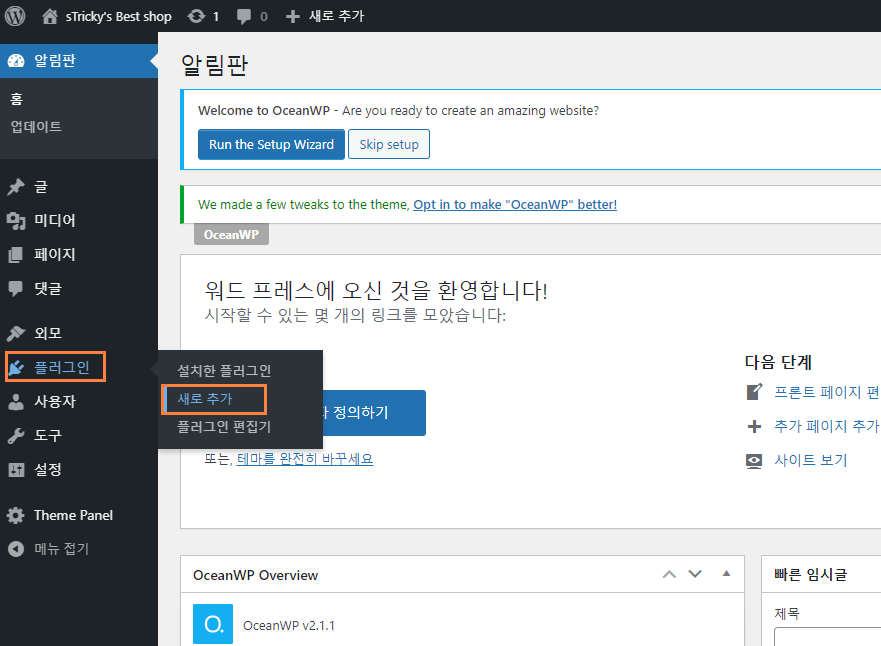This screenshot has width=881, height=646.
Task: Move OceanWP Overview widget up
Action: point(669,574)
